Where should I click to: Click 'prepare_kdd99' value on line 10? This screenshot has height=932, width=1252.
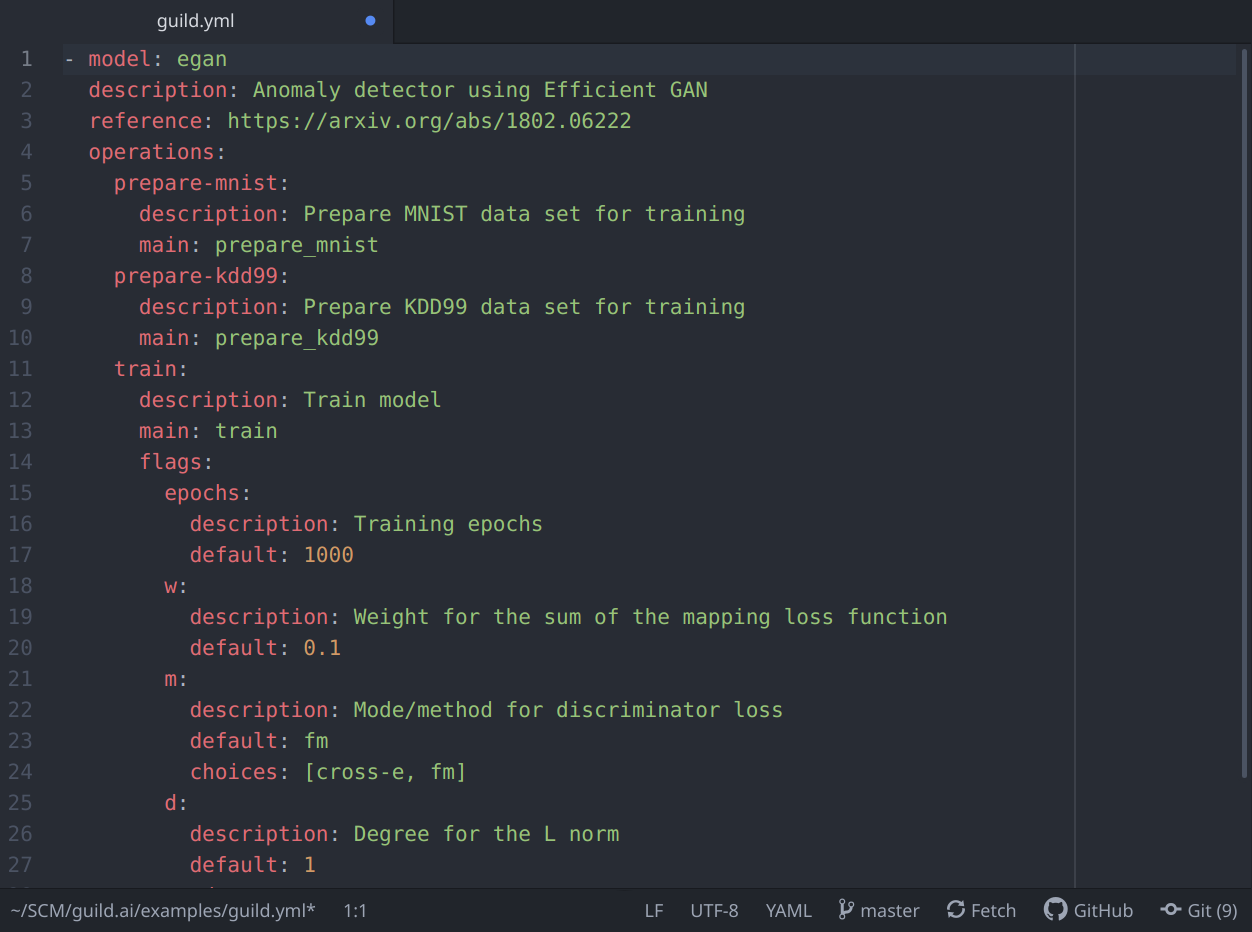[297, 338]
